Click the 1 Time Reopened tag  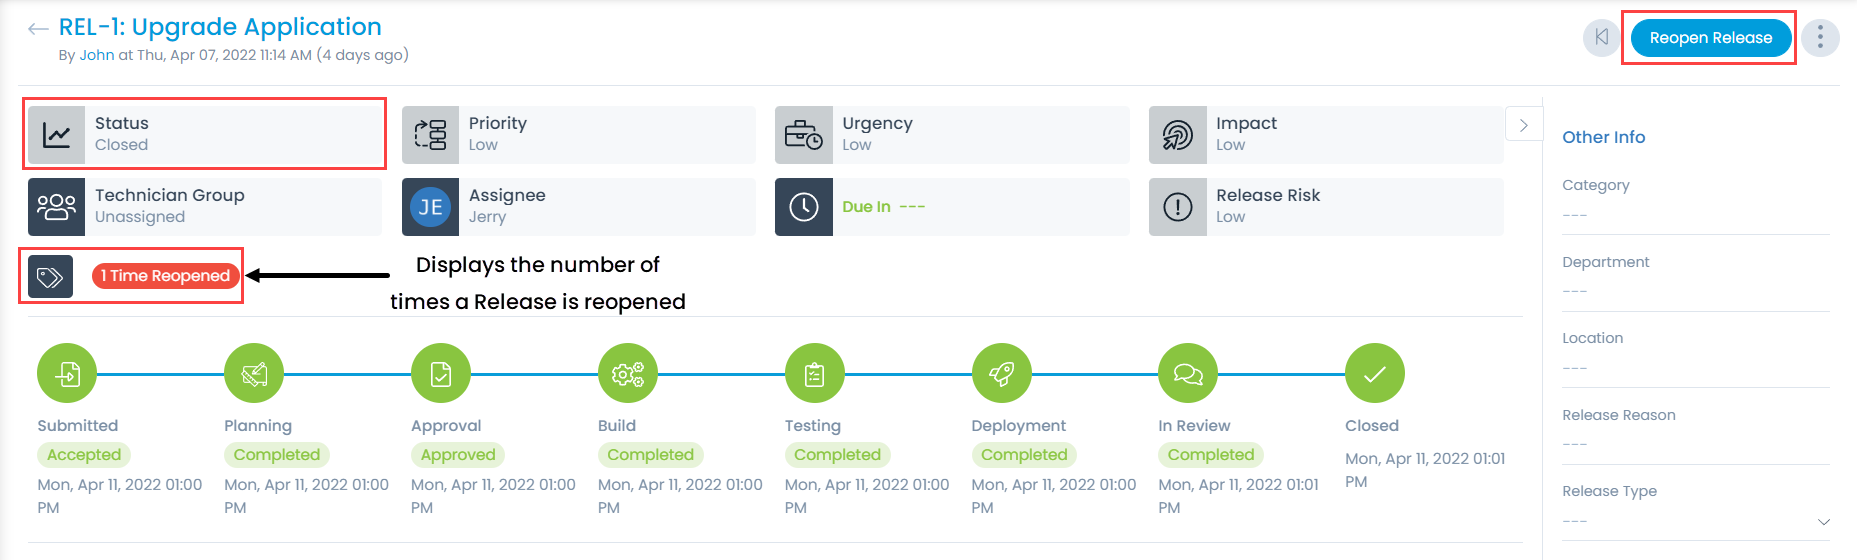click(x=165, y=276)
